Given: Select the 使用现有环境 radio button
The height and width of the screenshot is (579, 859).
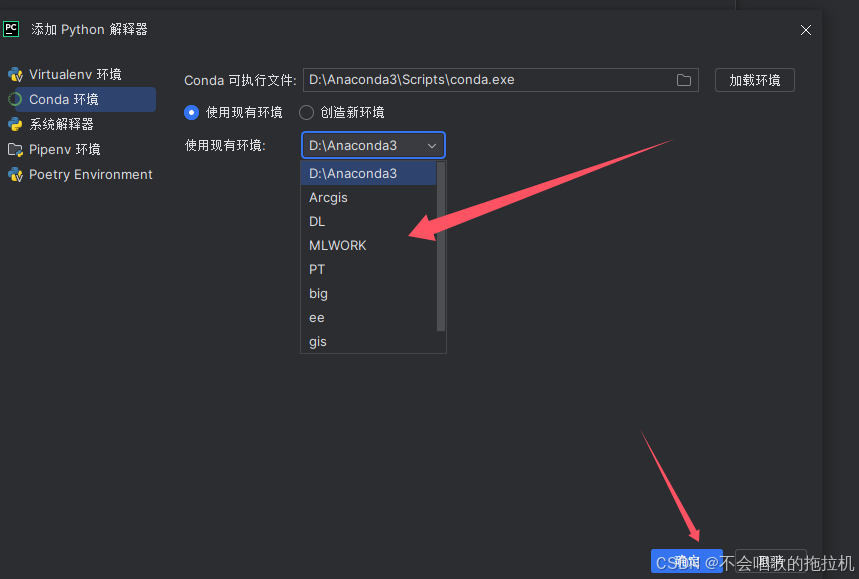Looking at the screenshot, I should (x=191, y=112).
